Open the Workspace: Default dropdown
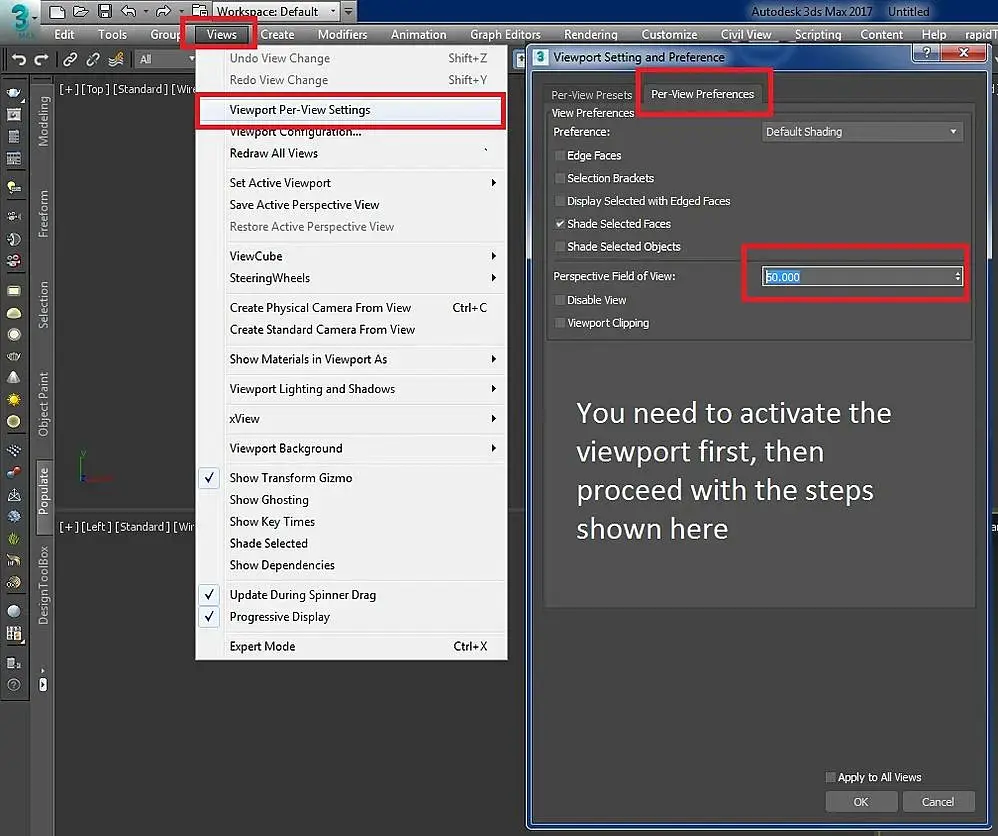The height and width of the screenshot is (836, 998). pyautogui.click(x=275, y=11)
